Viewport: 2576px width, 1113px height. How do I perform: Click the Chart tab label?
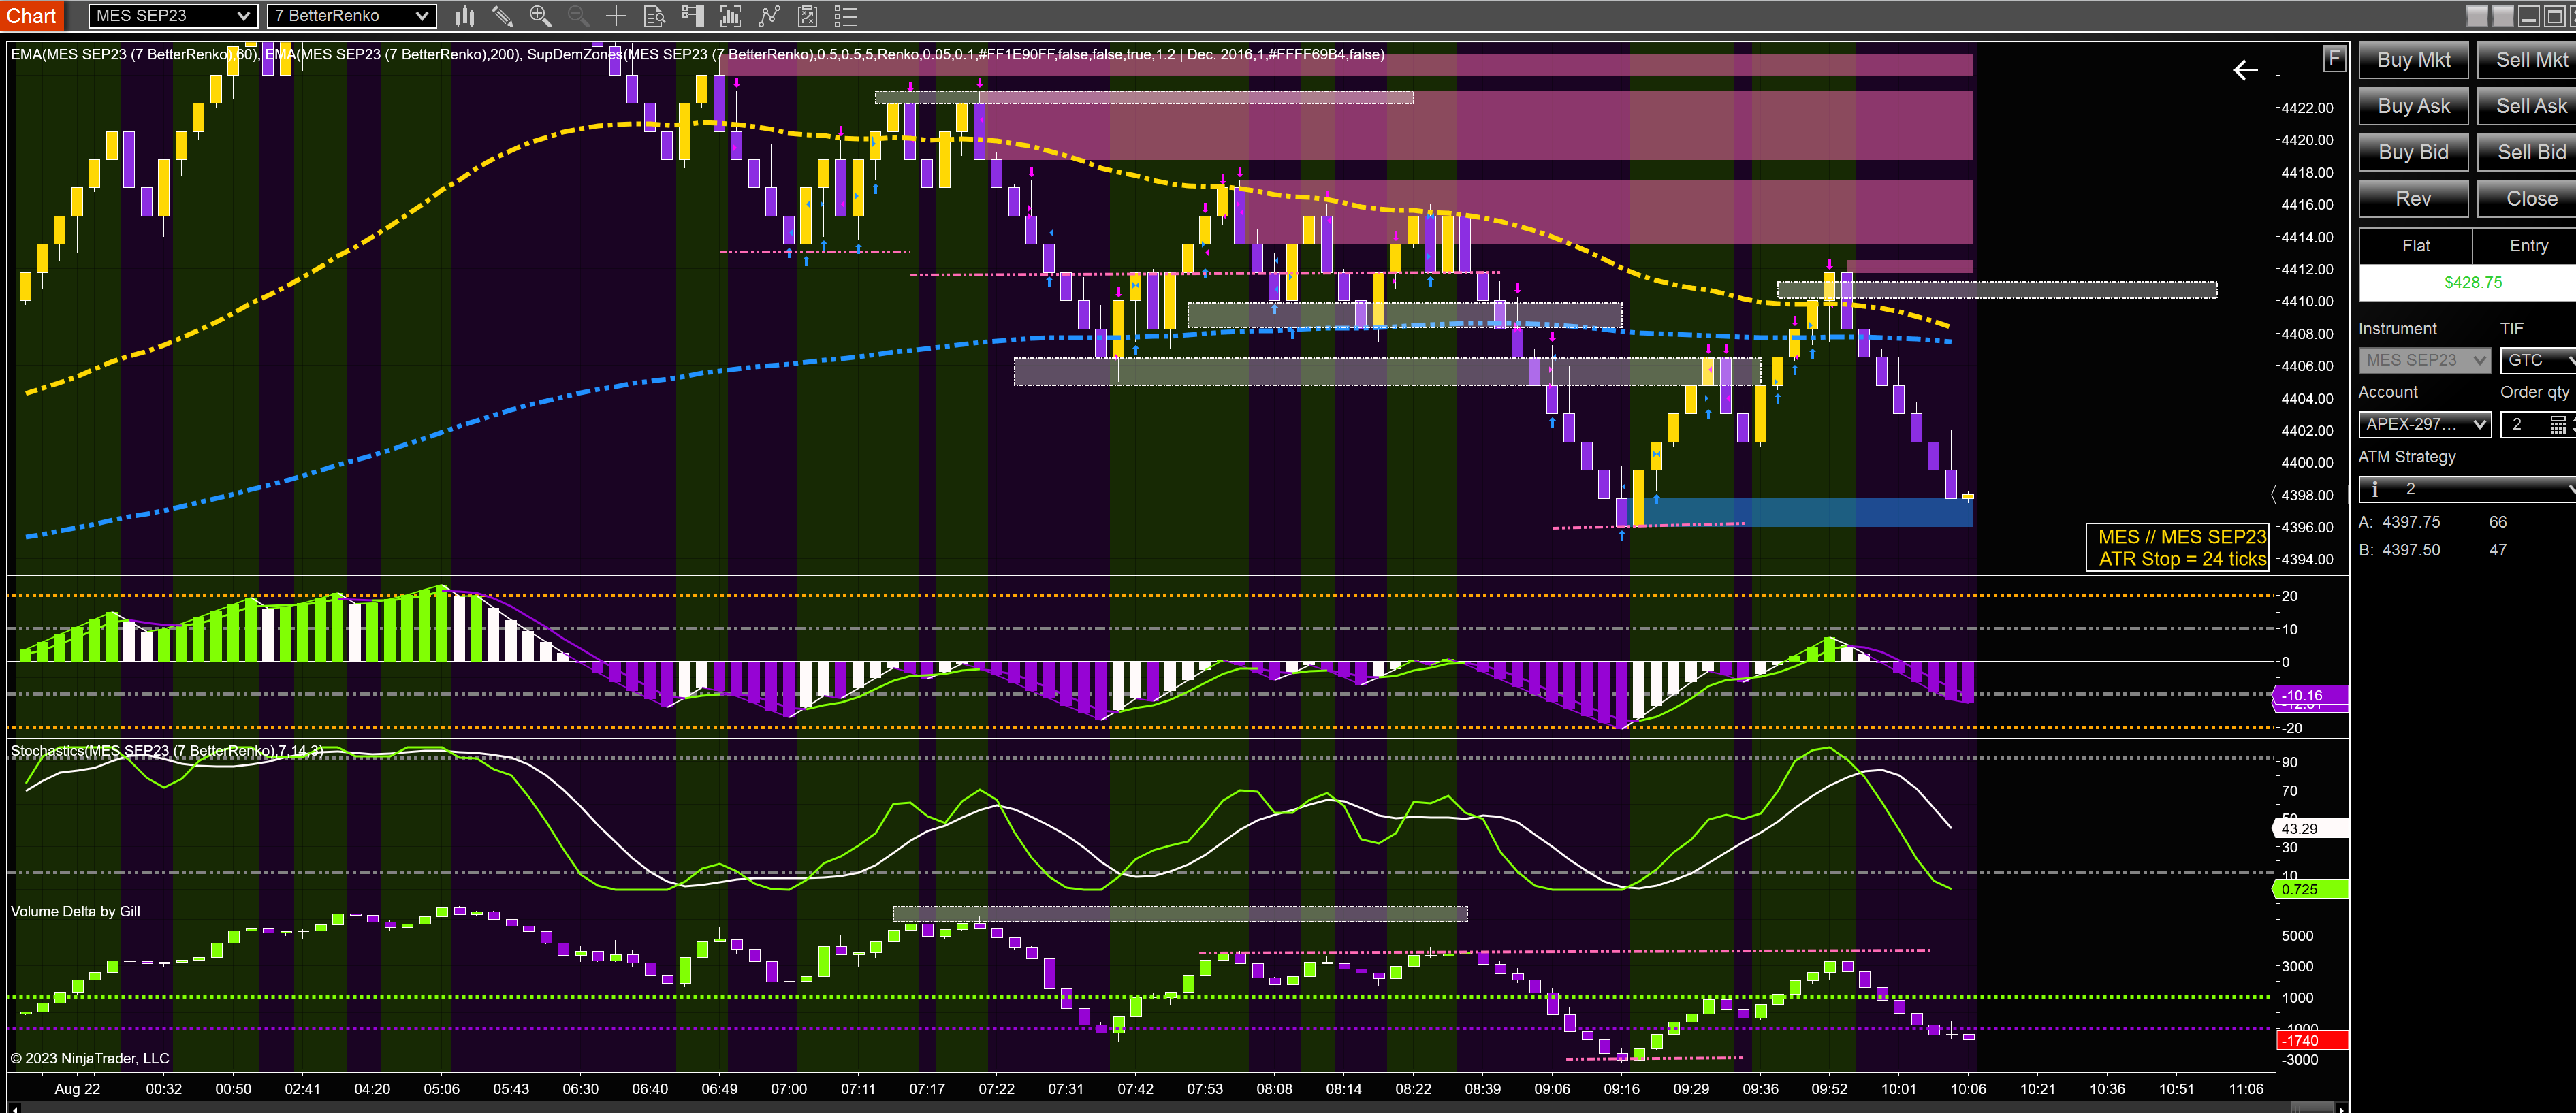(x=32, y=16)
